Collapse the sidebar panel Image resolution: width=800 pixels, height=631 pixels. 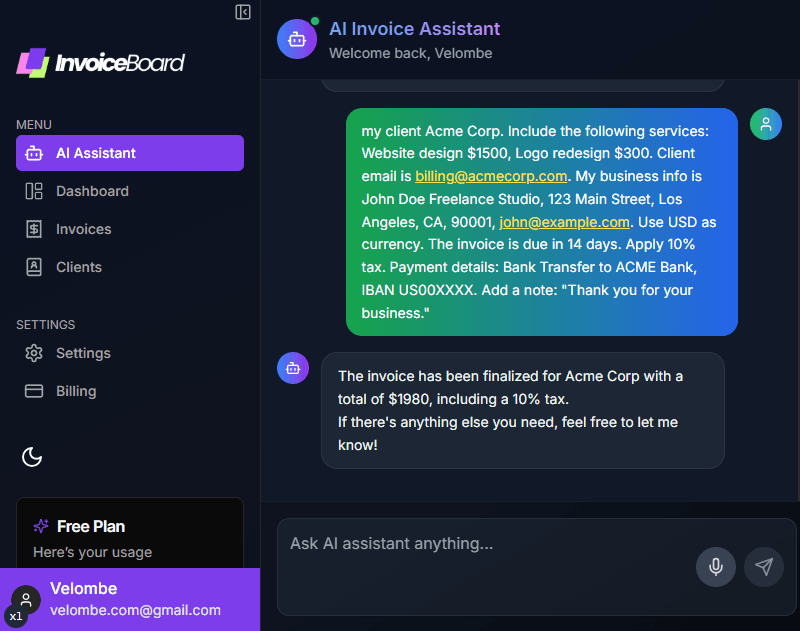click(243, 12)
